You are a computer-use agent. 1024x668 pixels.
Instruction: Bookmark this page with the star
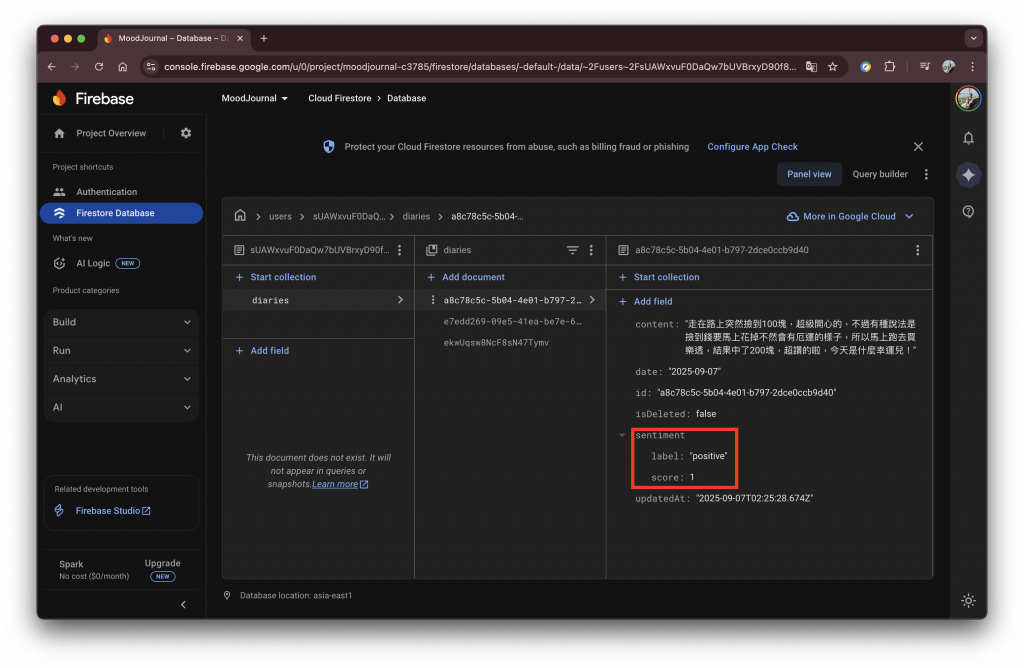tap(833, 67)
